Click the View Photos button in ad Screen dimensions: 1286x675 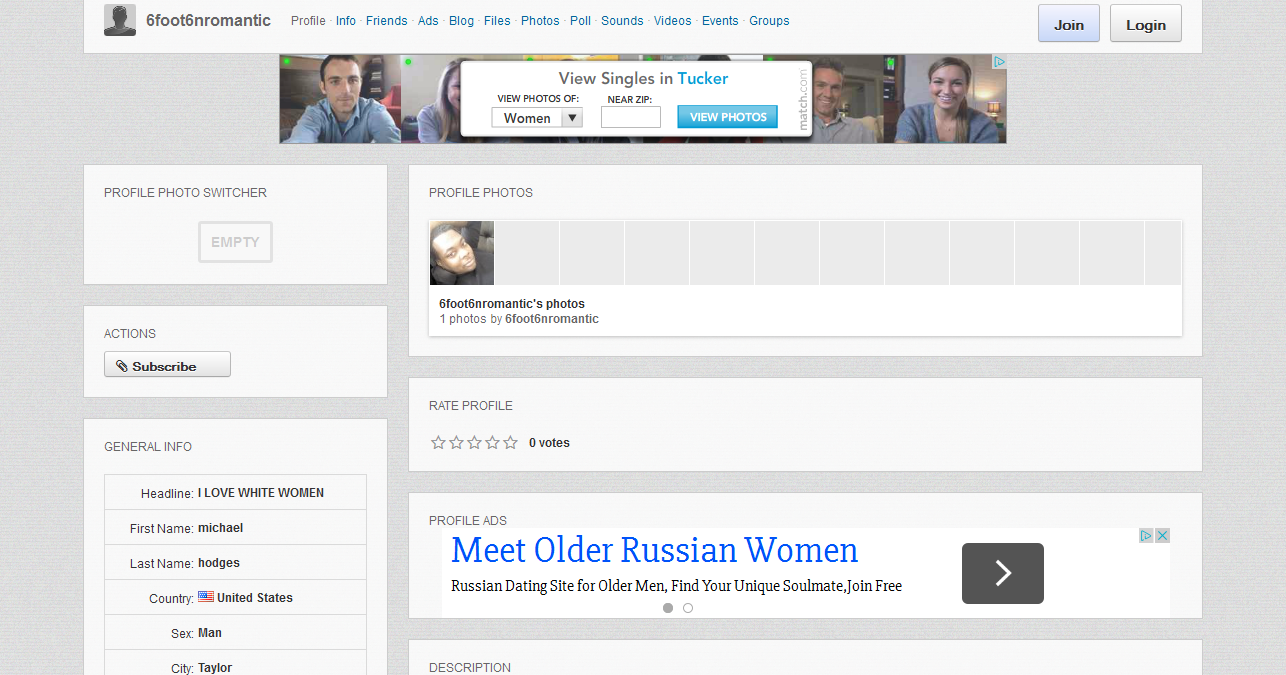point(727,117)
